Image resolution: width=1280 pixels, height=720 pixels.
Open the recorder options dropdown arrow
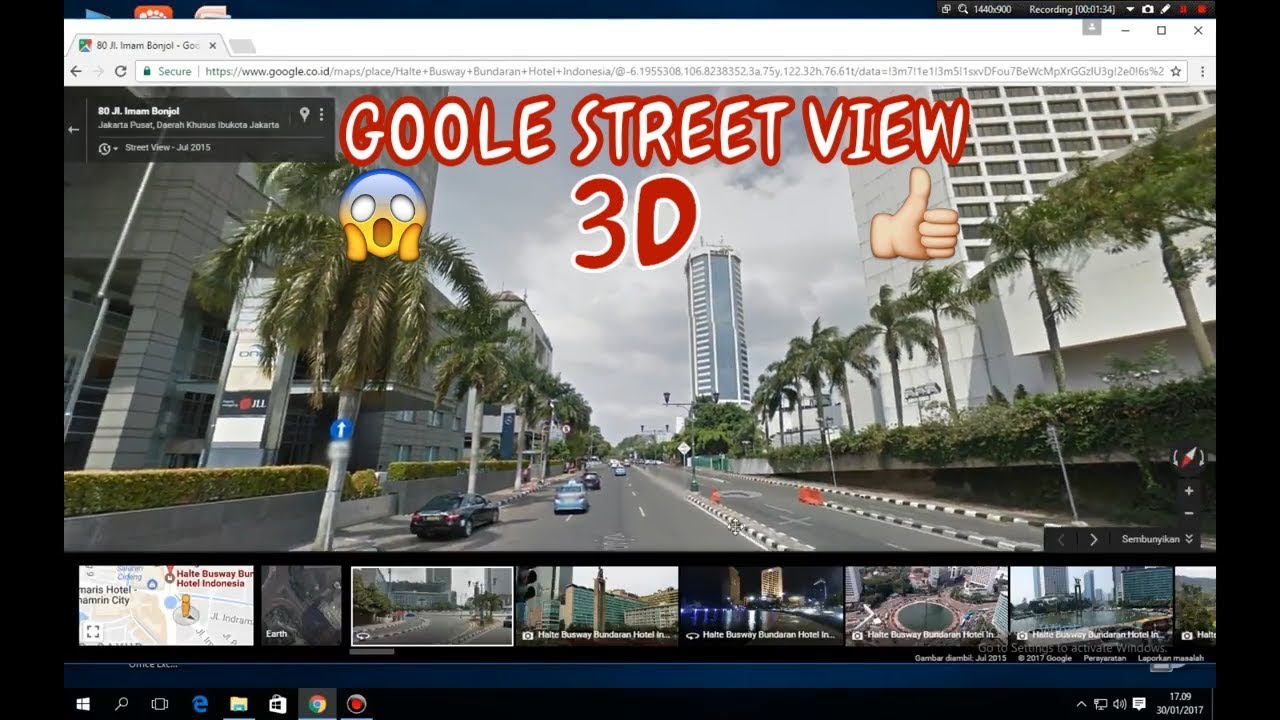(1130, 9)
